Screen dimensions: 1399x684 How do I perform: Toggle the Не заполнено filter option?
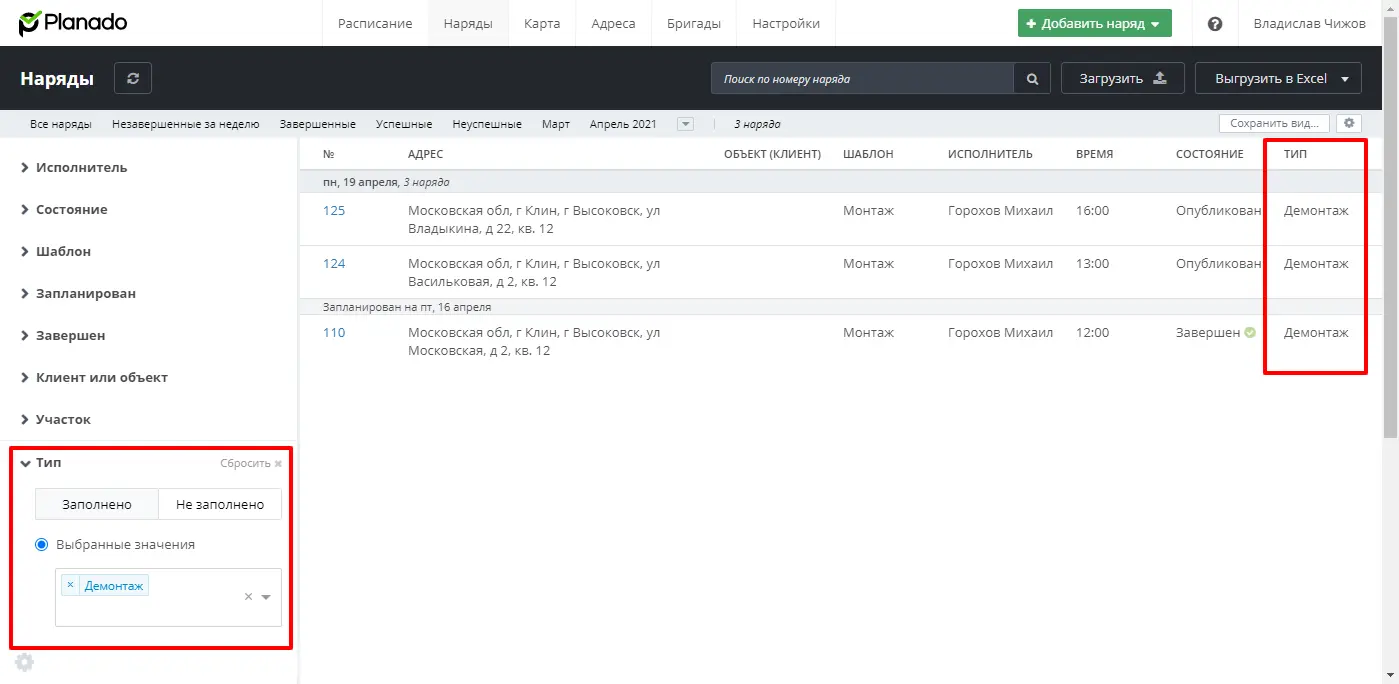pos(220,504)
